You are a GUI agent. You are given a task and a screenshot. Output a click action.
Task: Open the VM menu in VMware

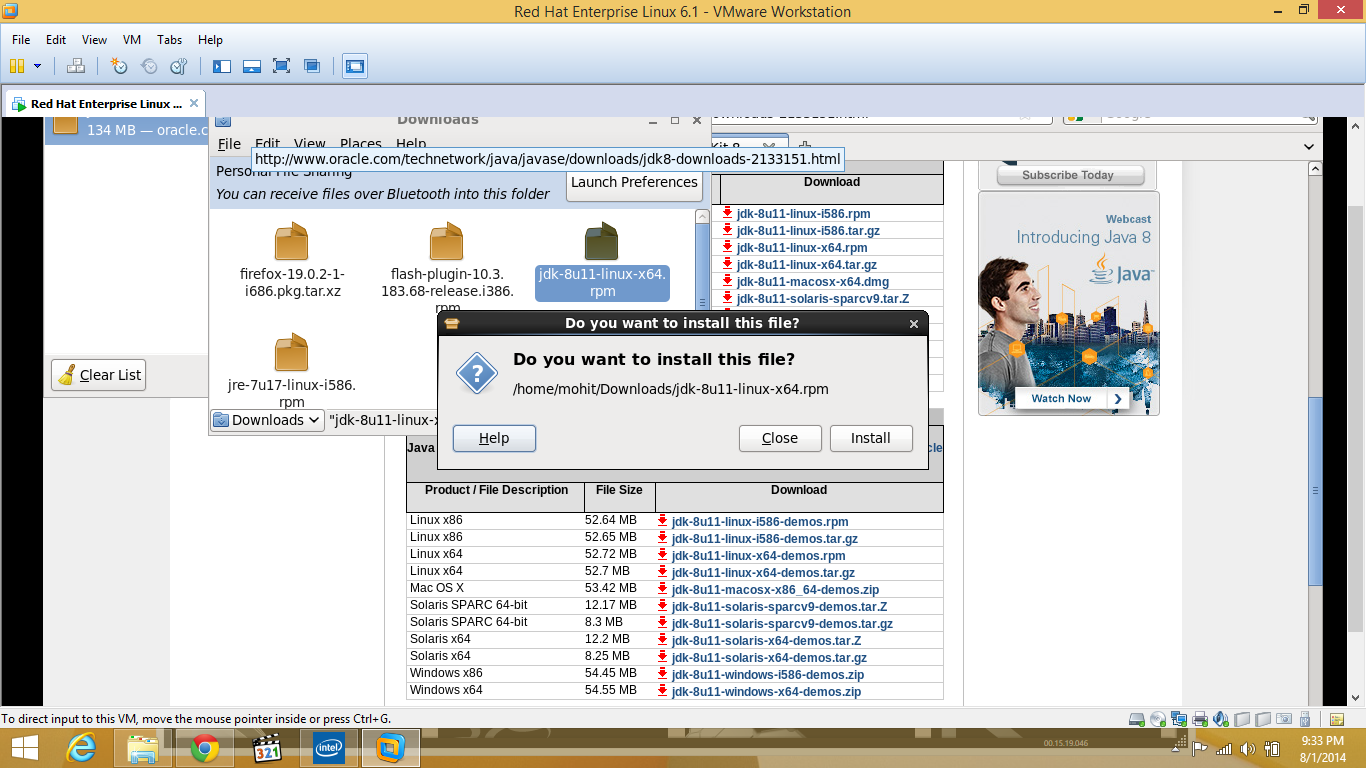coord(132,40)
